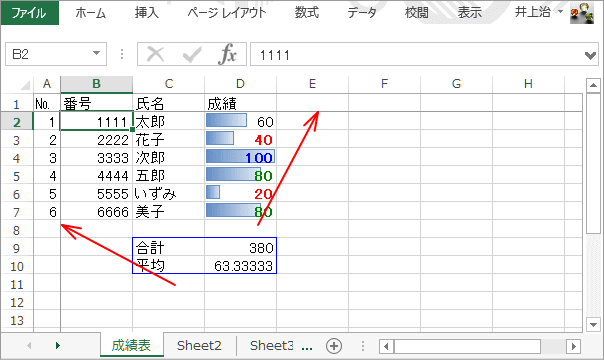Image resolution: width=604 pixels, height=360 pixels.
Task: Select the いずみ name cell
Action: coord(169,194)
